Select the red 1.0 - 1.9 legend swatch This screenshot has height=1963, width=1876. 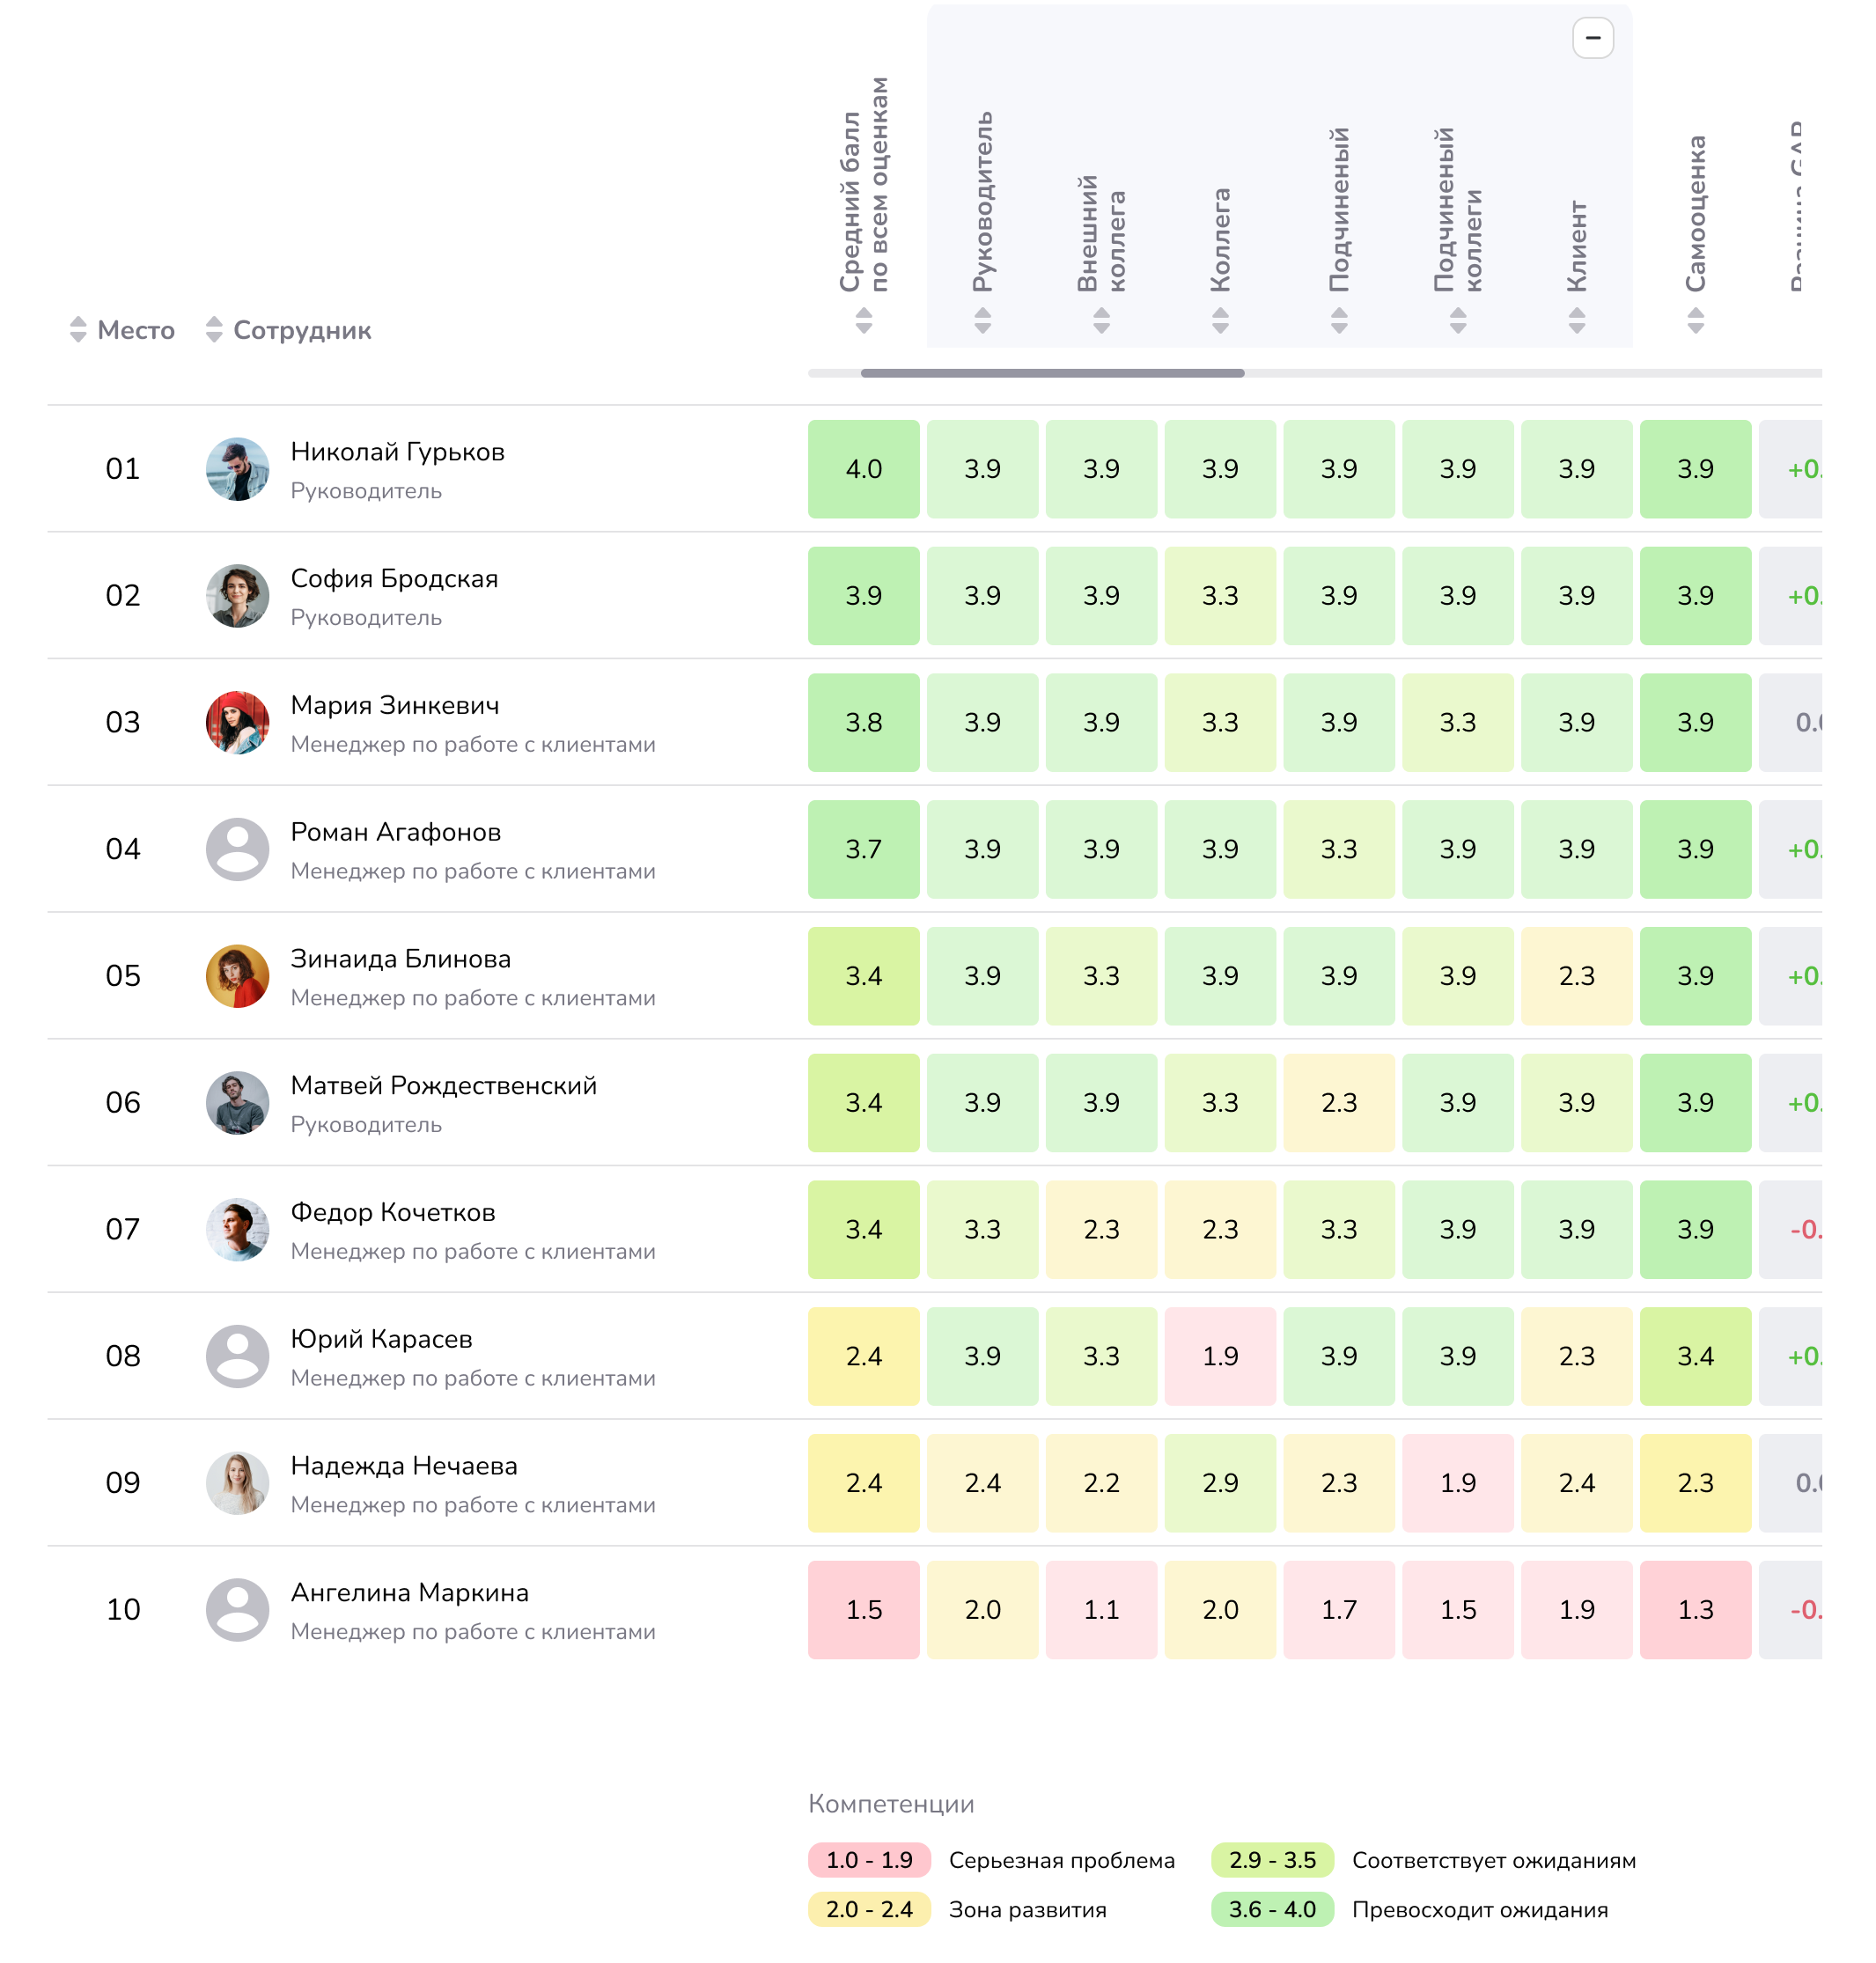point(869,1860)
